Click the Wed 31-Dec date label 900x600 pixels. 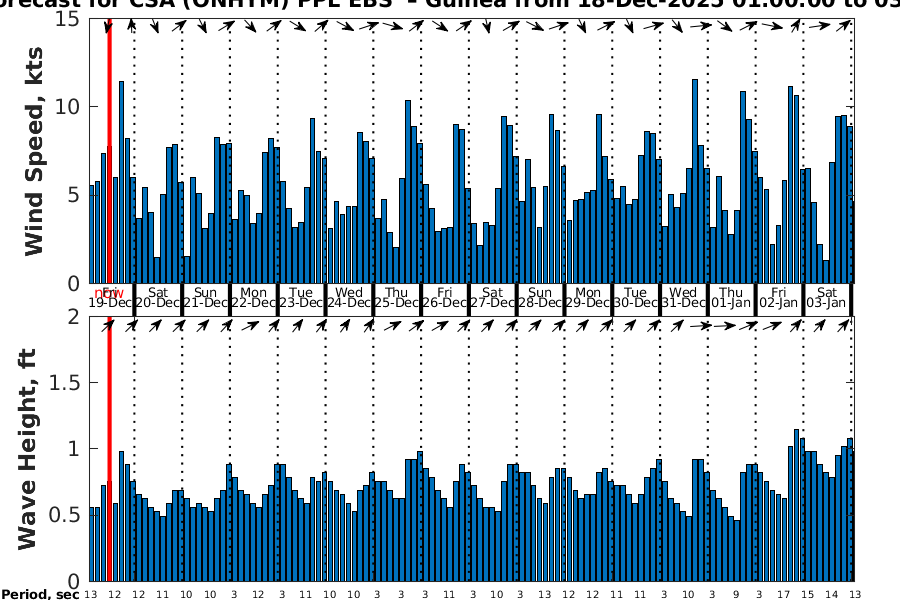pyautogui.click(x=683, y=297)
